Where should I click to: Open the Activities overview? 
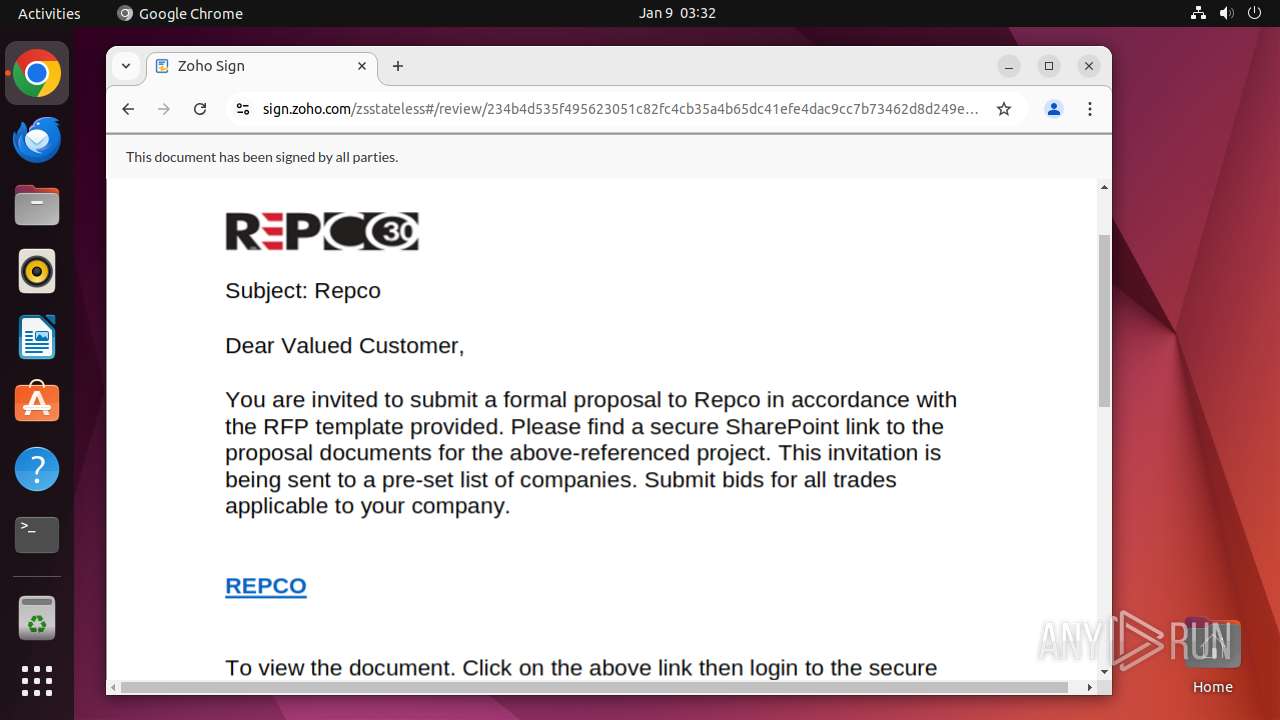point(49,13)
